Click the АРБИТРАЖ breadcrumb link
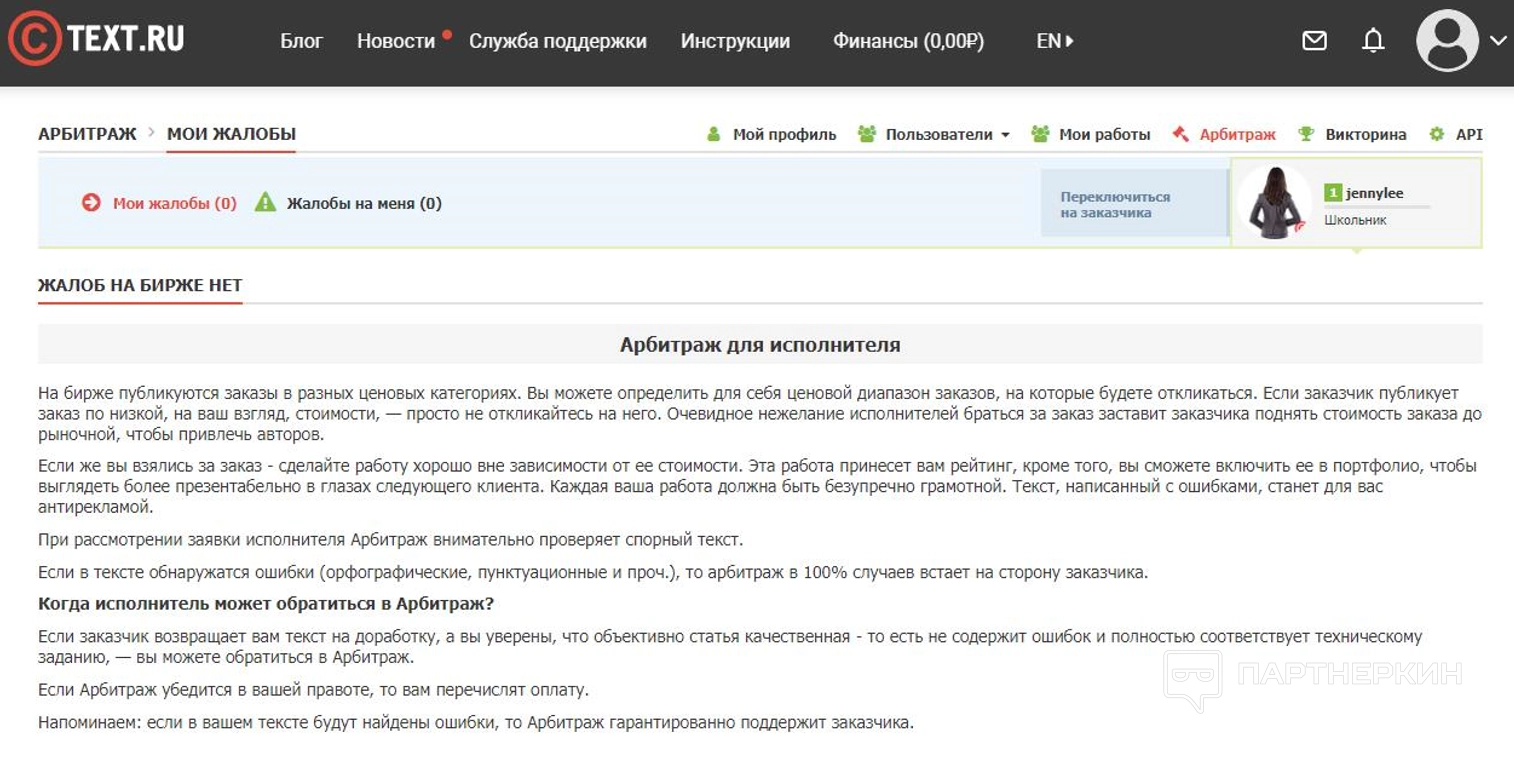Screen dimensions: 1514x766 tap(87, 134)
